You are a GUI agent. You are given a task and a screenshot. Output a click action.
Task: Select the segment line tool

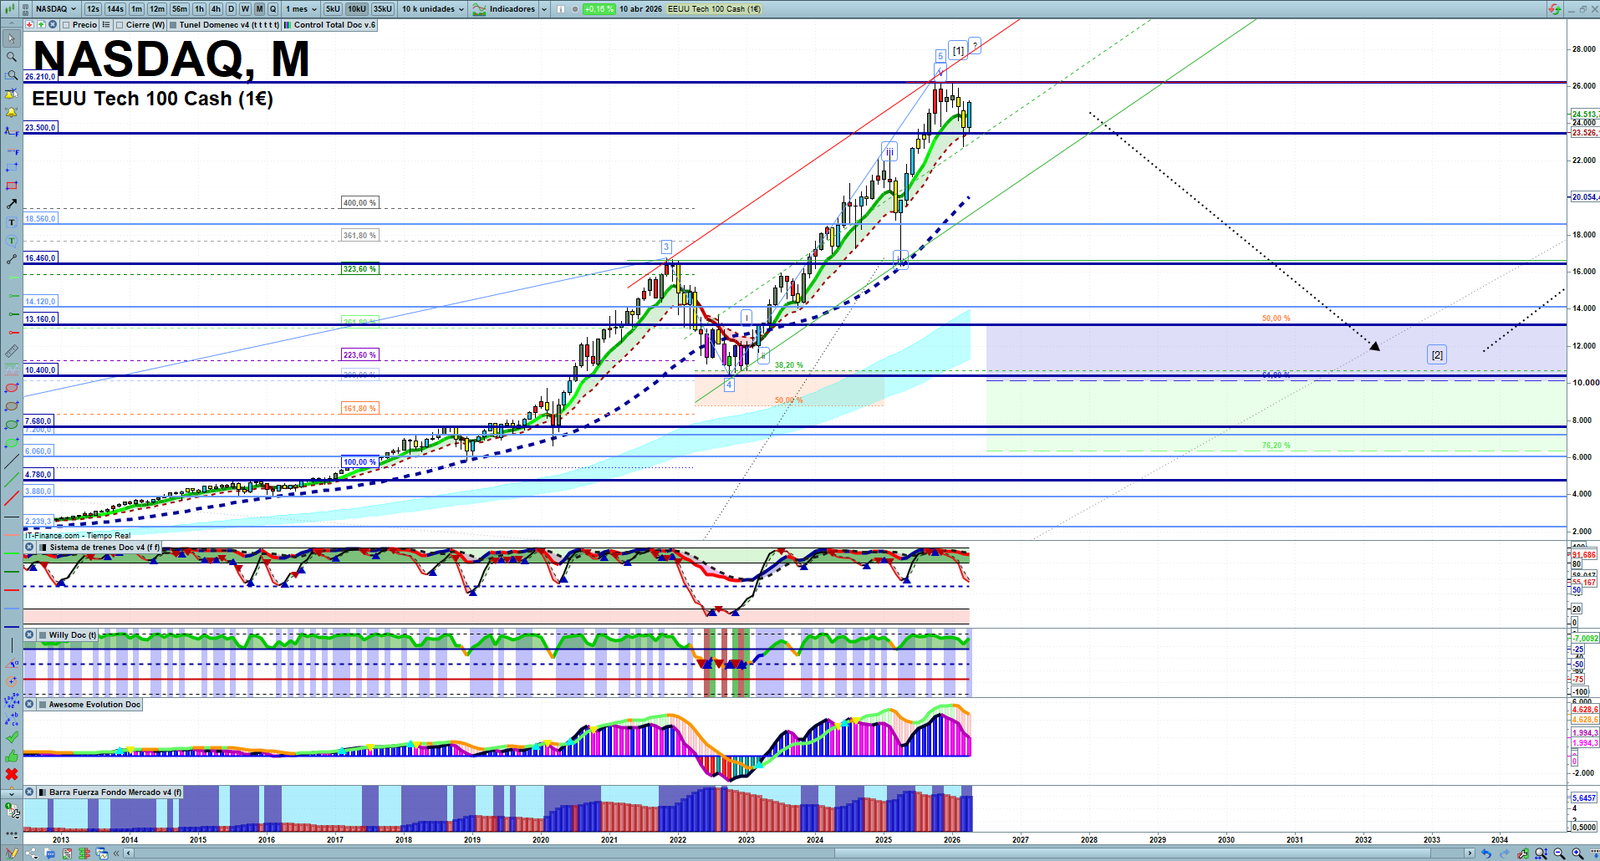click(11, 259)
